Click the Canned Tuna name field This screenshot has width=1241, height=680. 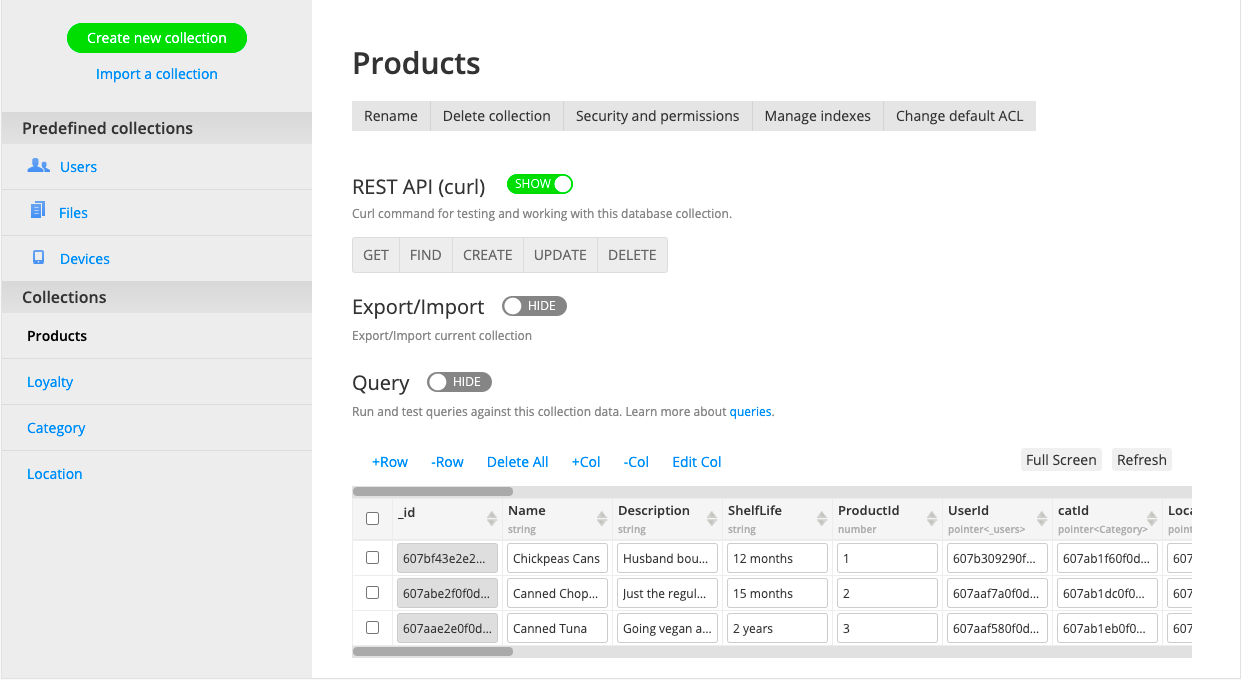click(x=558, y=628)
